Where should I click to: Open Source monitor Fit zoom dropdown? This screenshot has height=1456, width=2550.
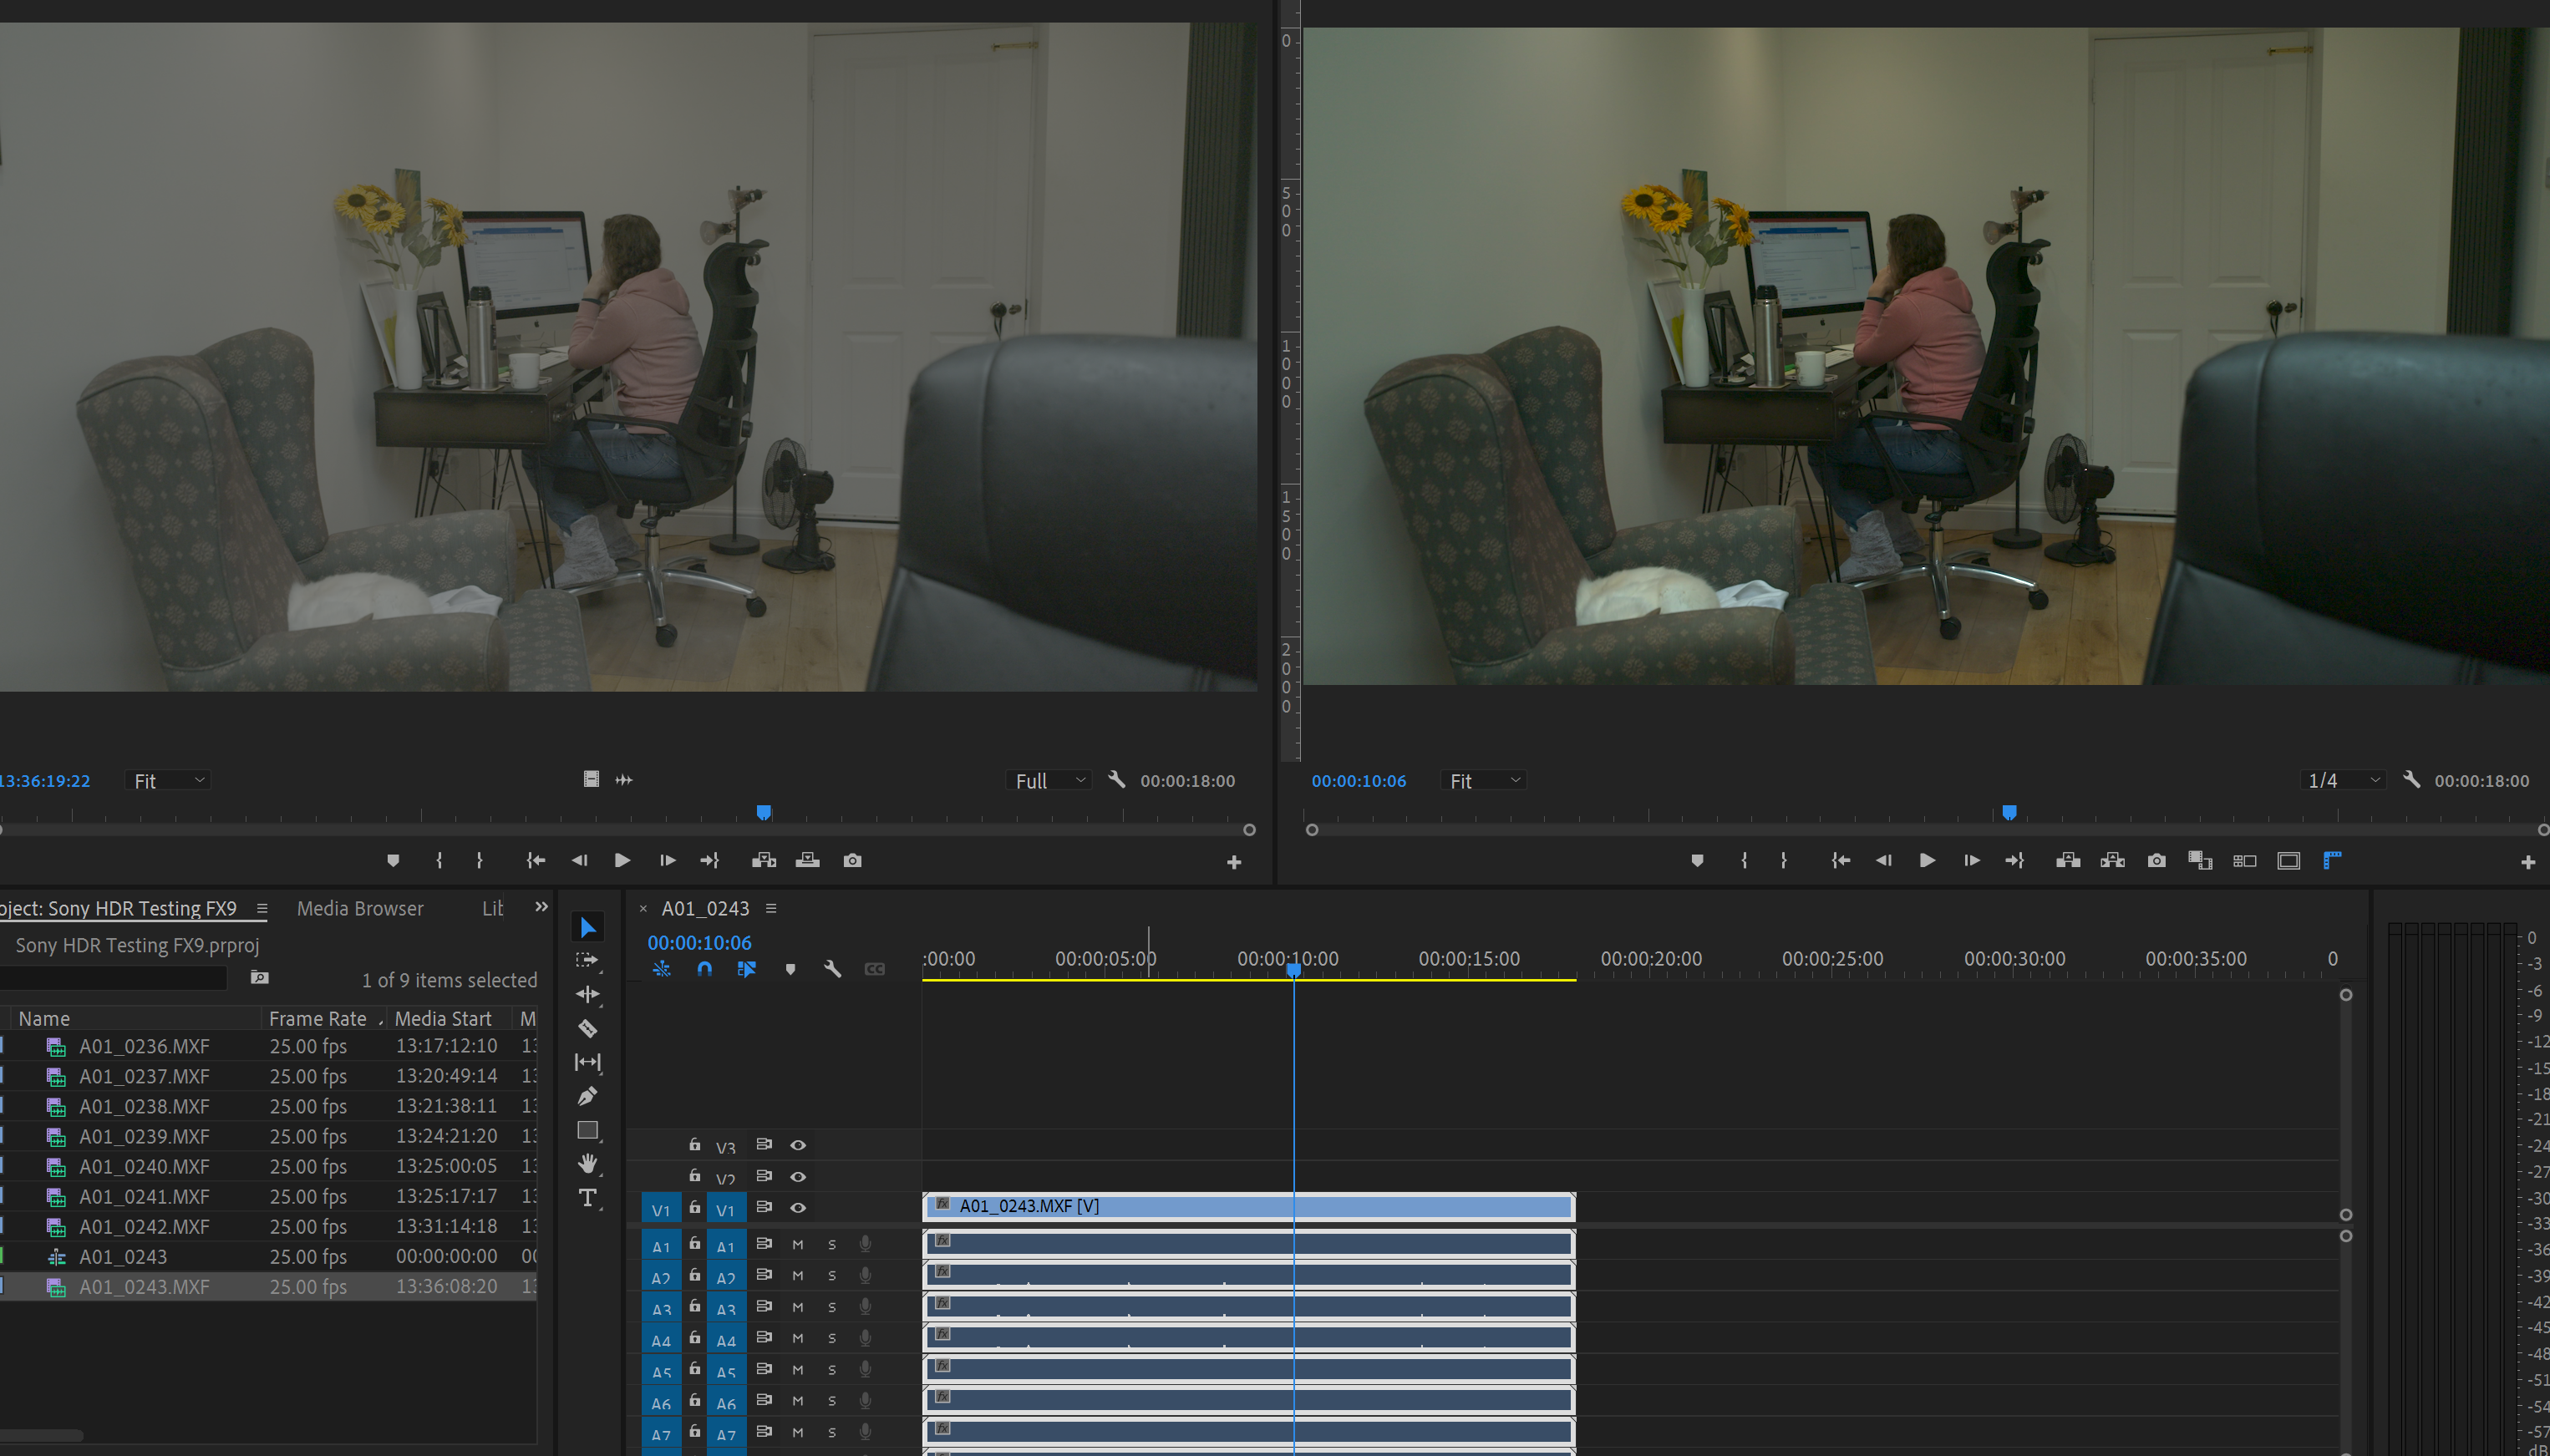click(168, 781)
